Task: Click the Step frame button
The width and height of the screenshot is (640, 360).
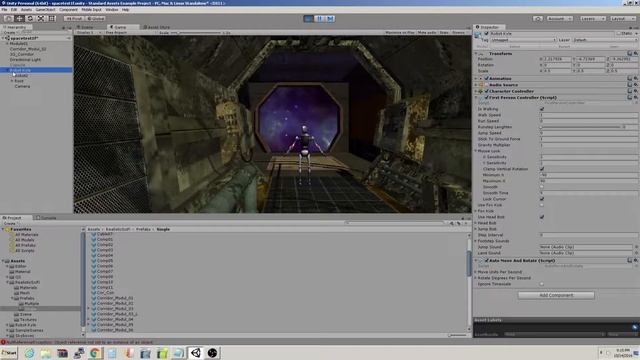Action: coord(331,18)
